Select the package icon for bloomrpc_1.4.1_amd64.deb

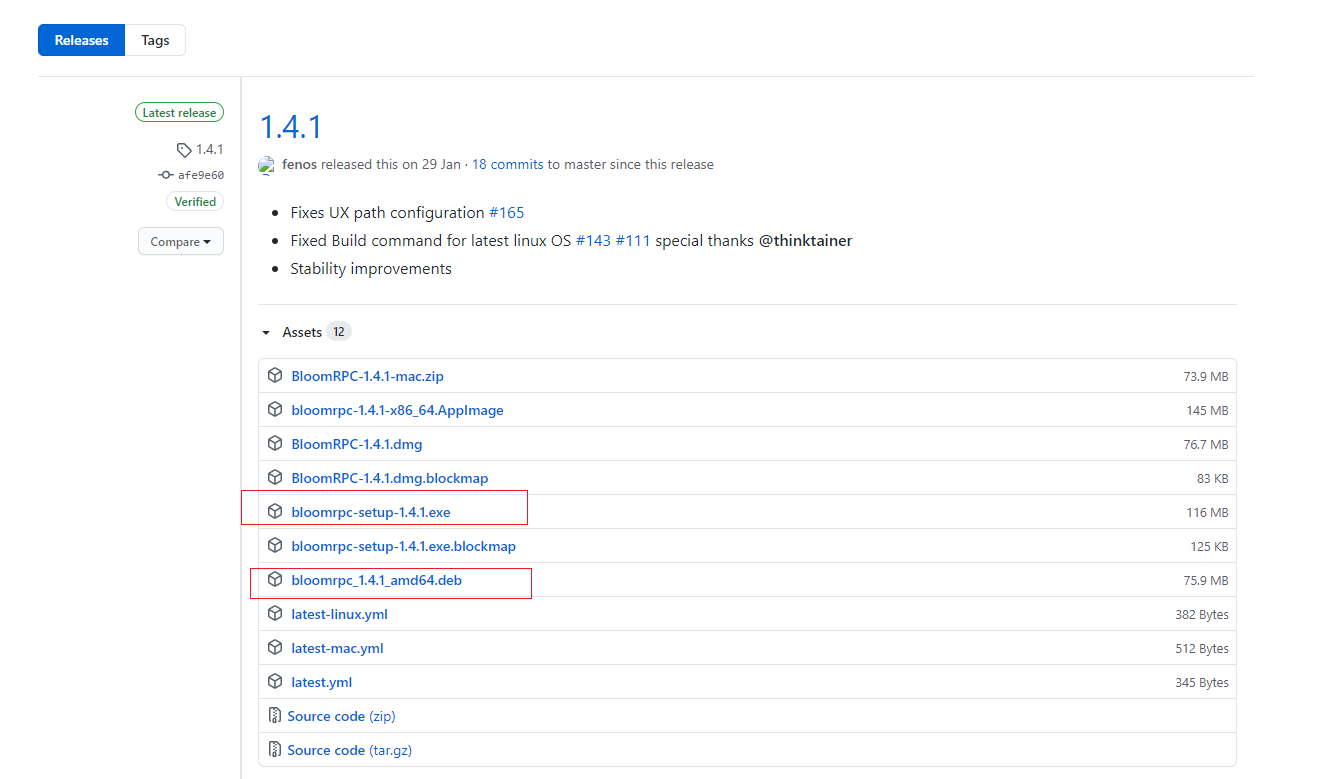tap(275, 580)
